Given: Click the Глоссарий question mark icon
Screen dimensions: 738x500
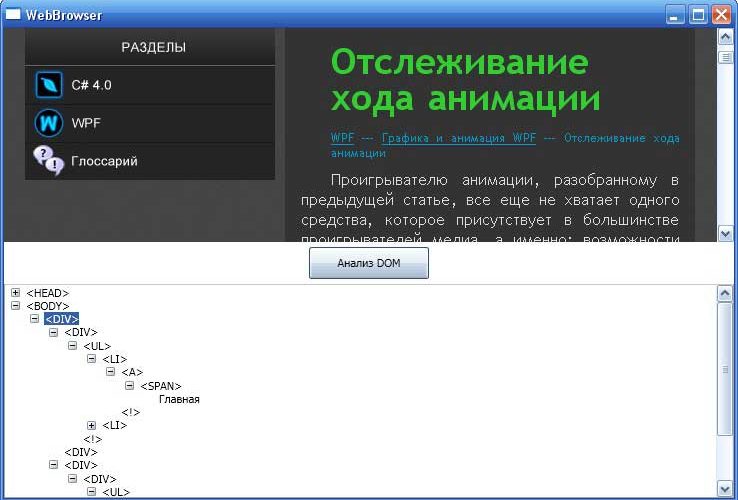Looking at the screenshot, I should (x=48, y=160).
